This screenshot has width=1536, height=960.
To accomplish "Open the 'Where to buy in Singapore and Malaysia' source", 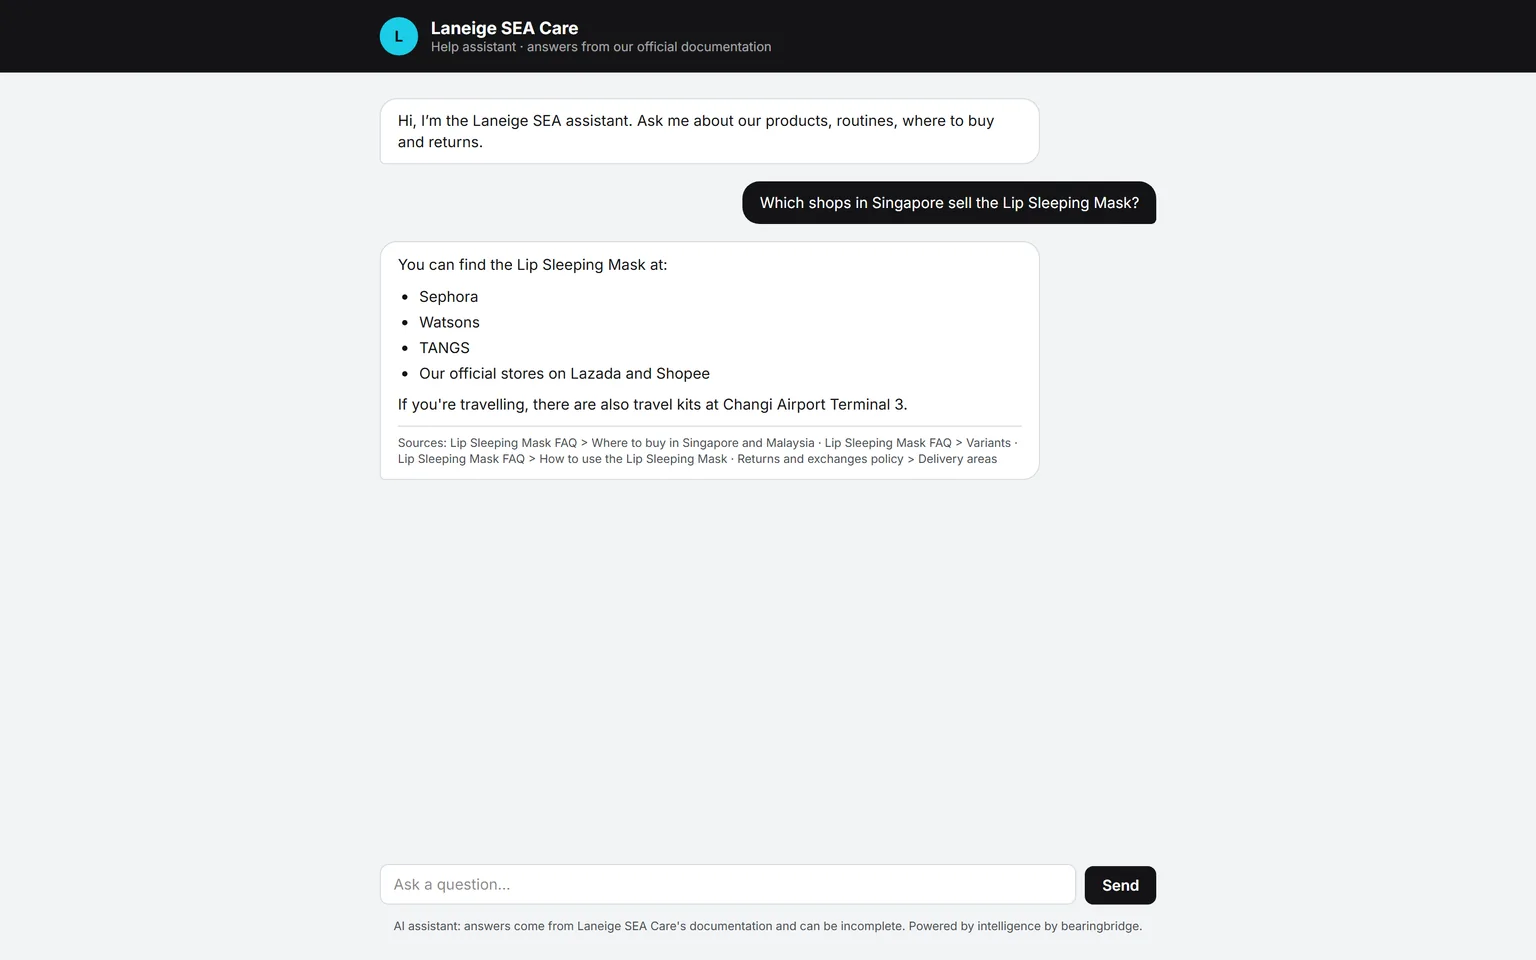I will point(632,443).
